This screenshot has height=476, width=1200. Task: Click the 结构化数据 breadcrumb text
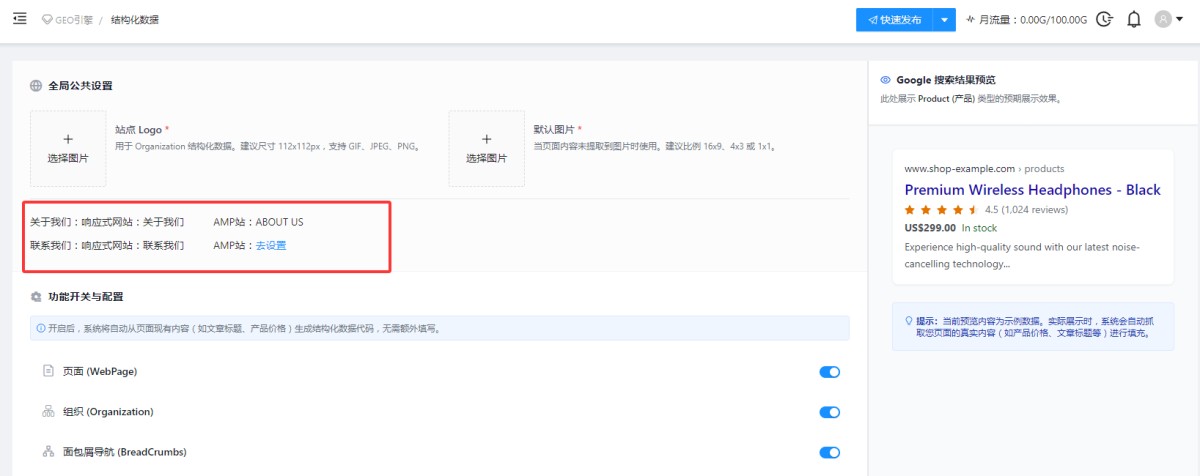point(134,20)
